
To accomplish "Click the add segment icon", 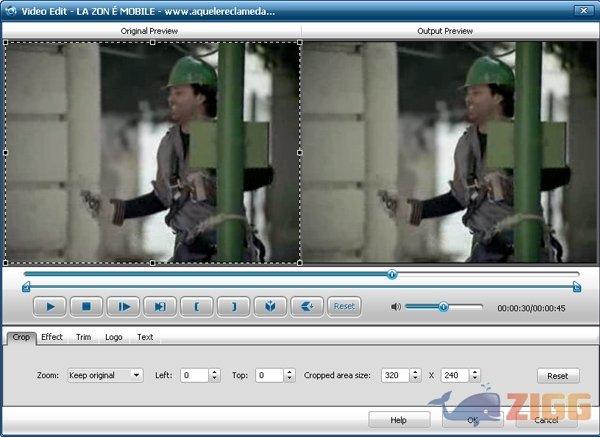I will 307,307.
